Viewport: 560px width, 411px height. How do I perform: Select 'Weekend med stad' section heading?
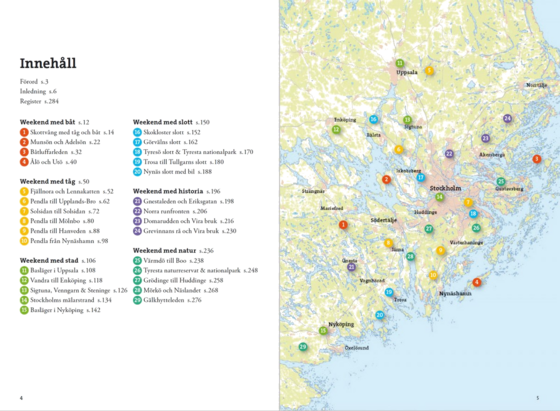click(49, 260)
